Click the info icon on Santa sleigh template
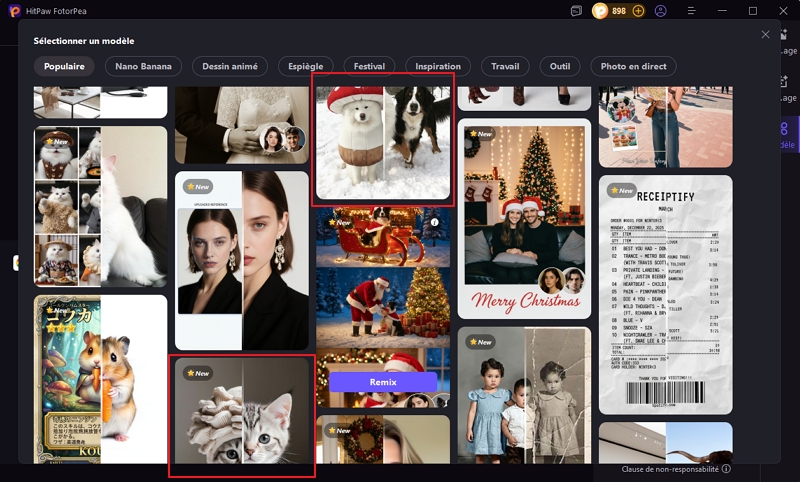 tap(434, 222)
